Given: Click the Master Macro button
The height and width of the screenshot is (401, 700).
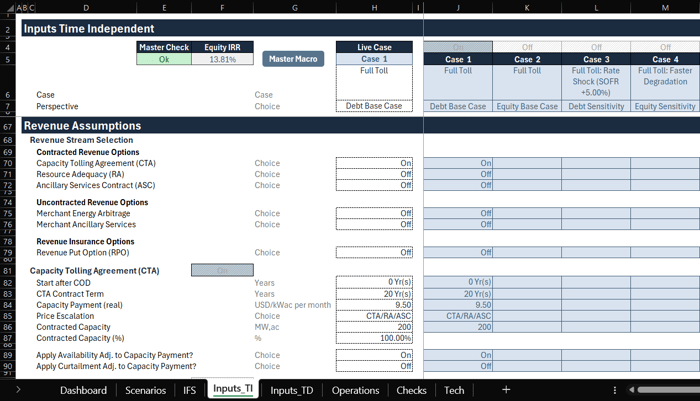Looking at the screenshot, I should [x=294, y=59].
